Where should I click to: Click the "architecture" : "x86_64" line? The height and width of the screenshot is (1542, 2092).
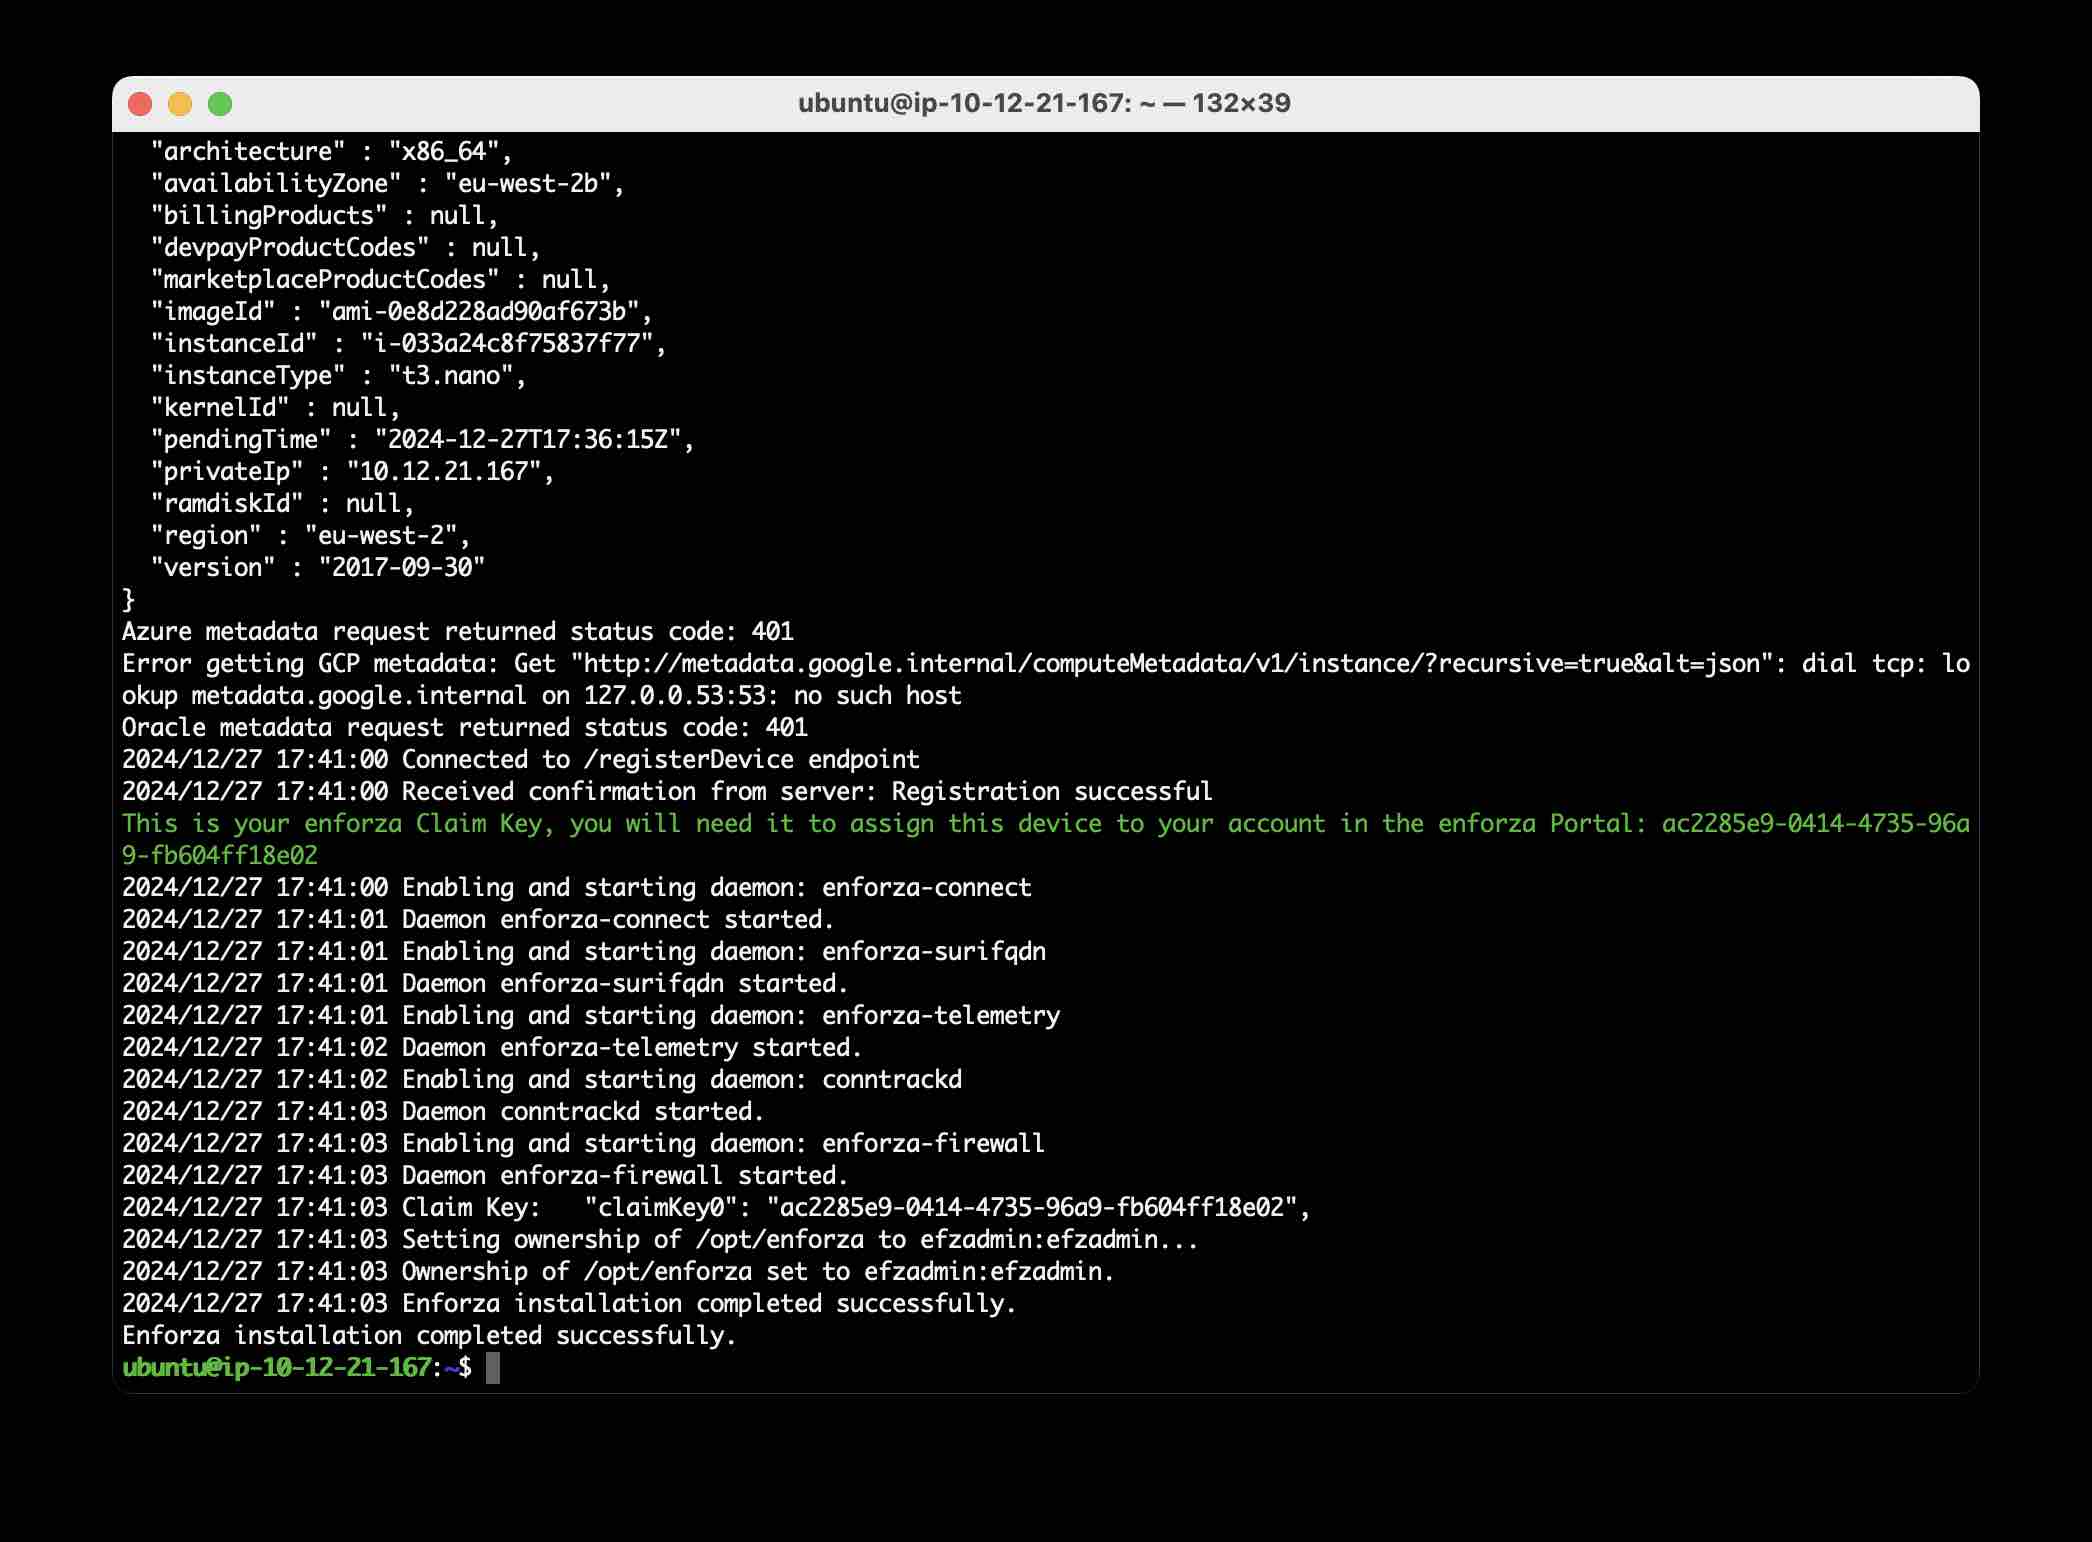pos(331,151)
